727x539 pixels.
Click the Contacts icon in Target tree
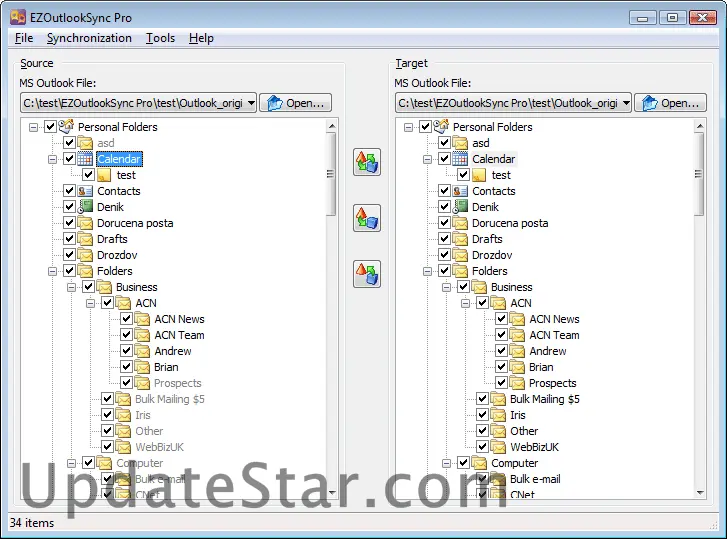[460, 191]
